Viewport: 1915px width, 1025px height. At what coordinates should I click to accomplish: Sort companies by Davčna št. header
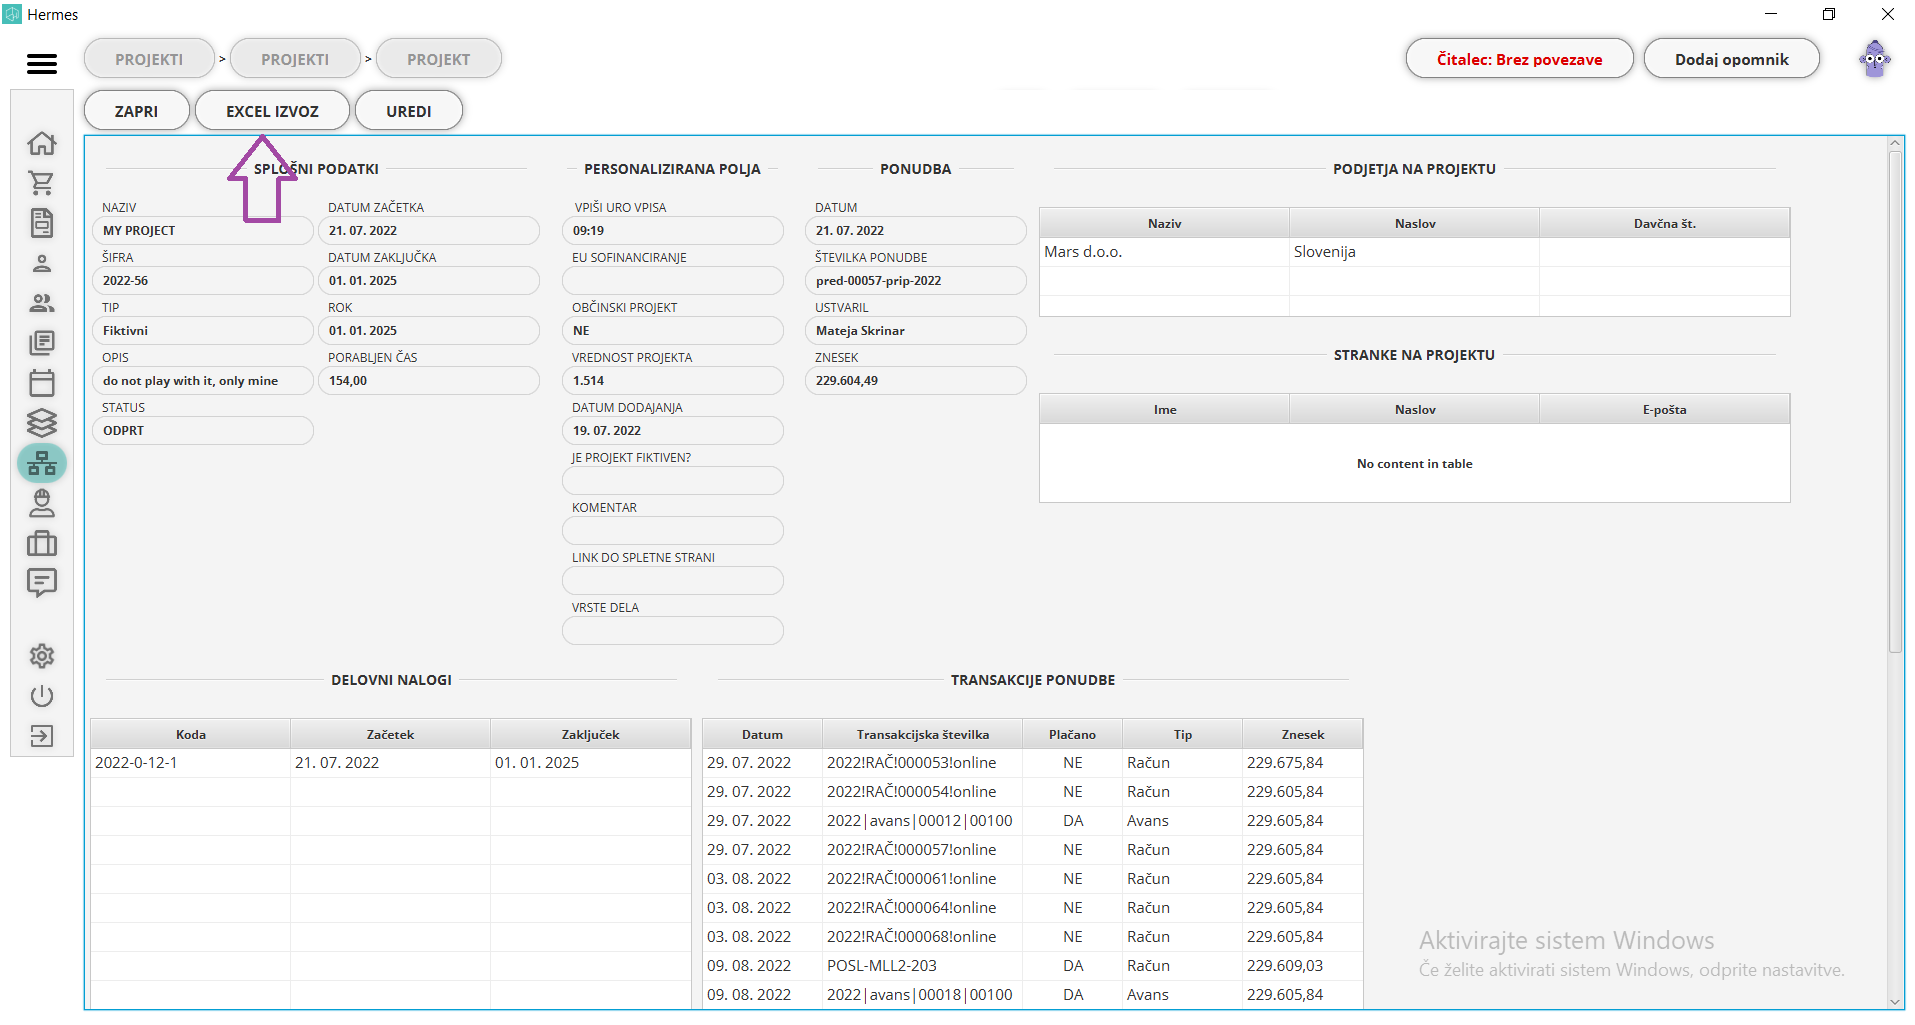click(1664, 224)
